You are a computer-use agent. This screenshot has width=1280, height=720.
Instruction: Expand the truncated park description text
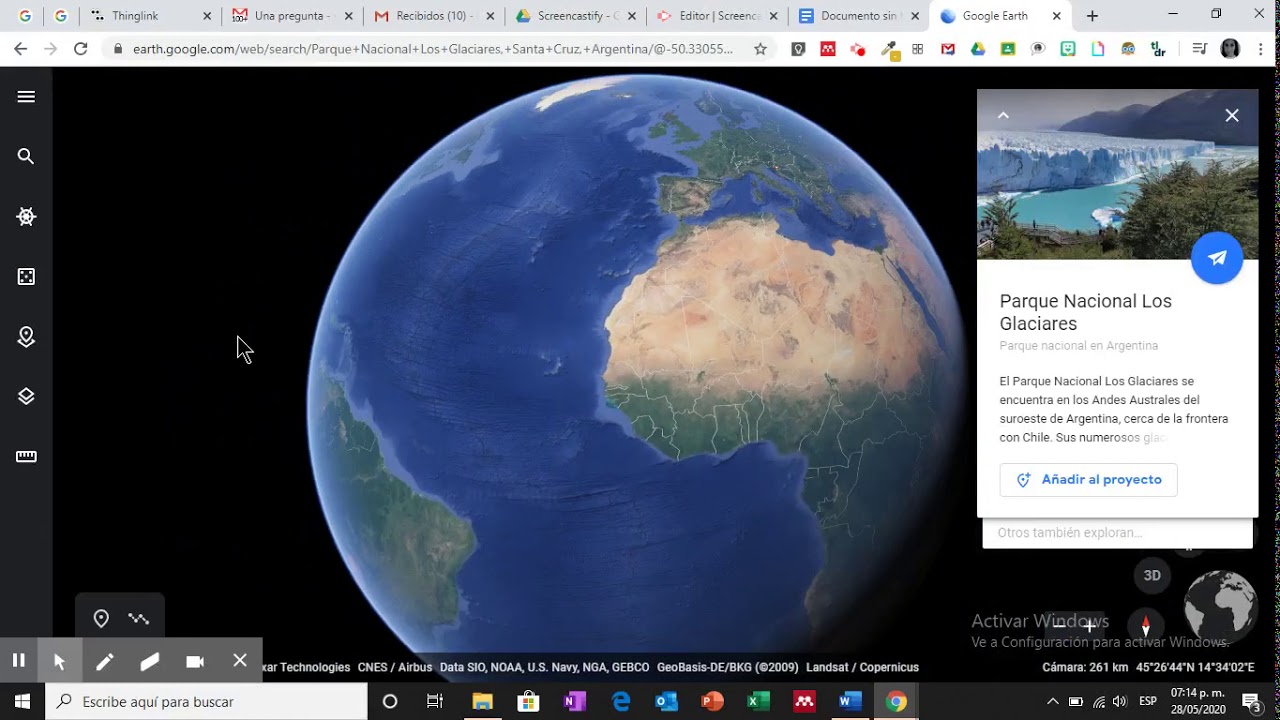(1114, 410)
